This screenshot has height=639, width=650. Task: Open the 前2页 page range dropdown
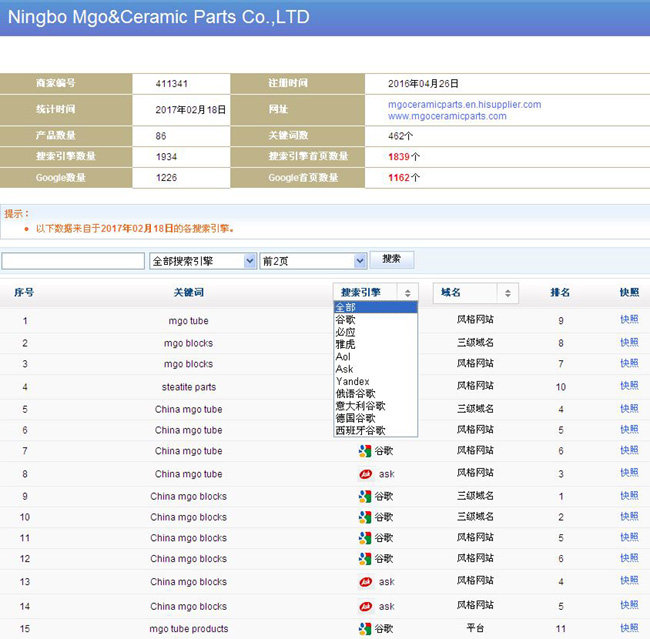click(x=313, y=261)
